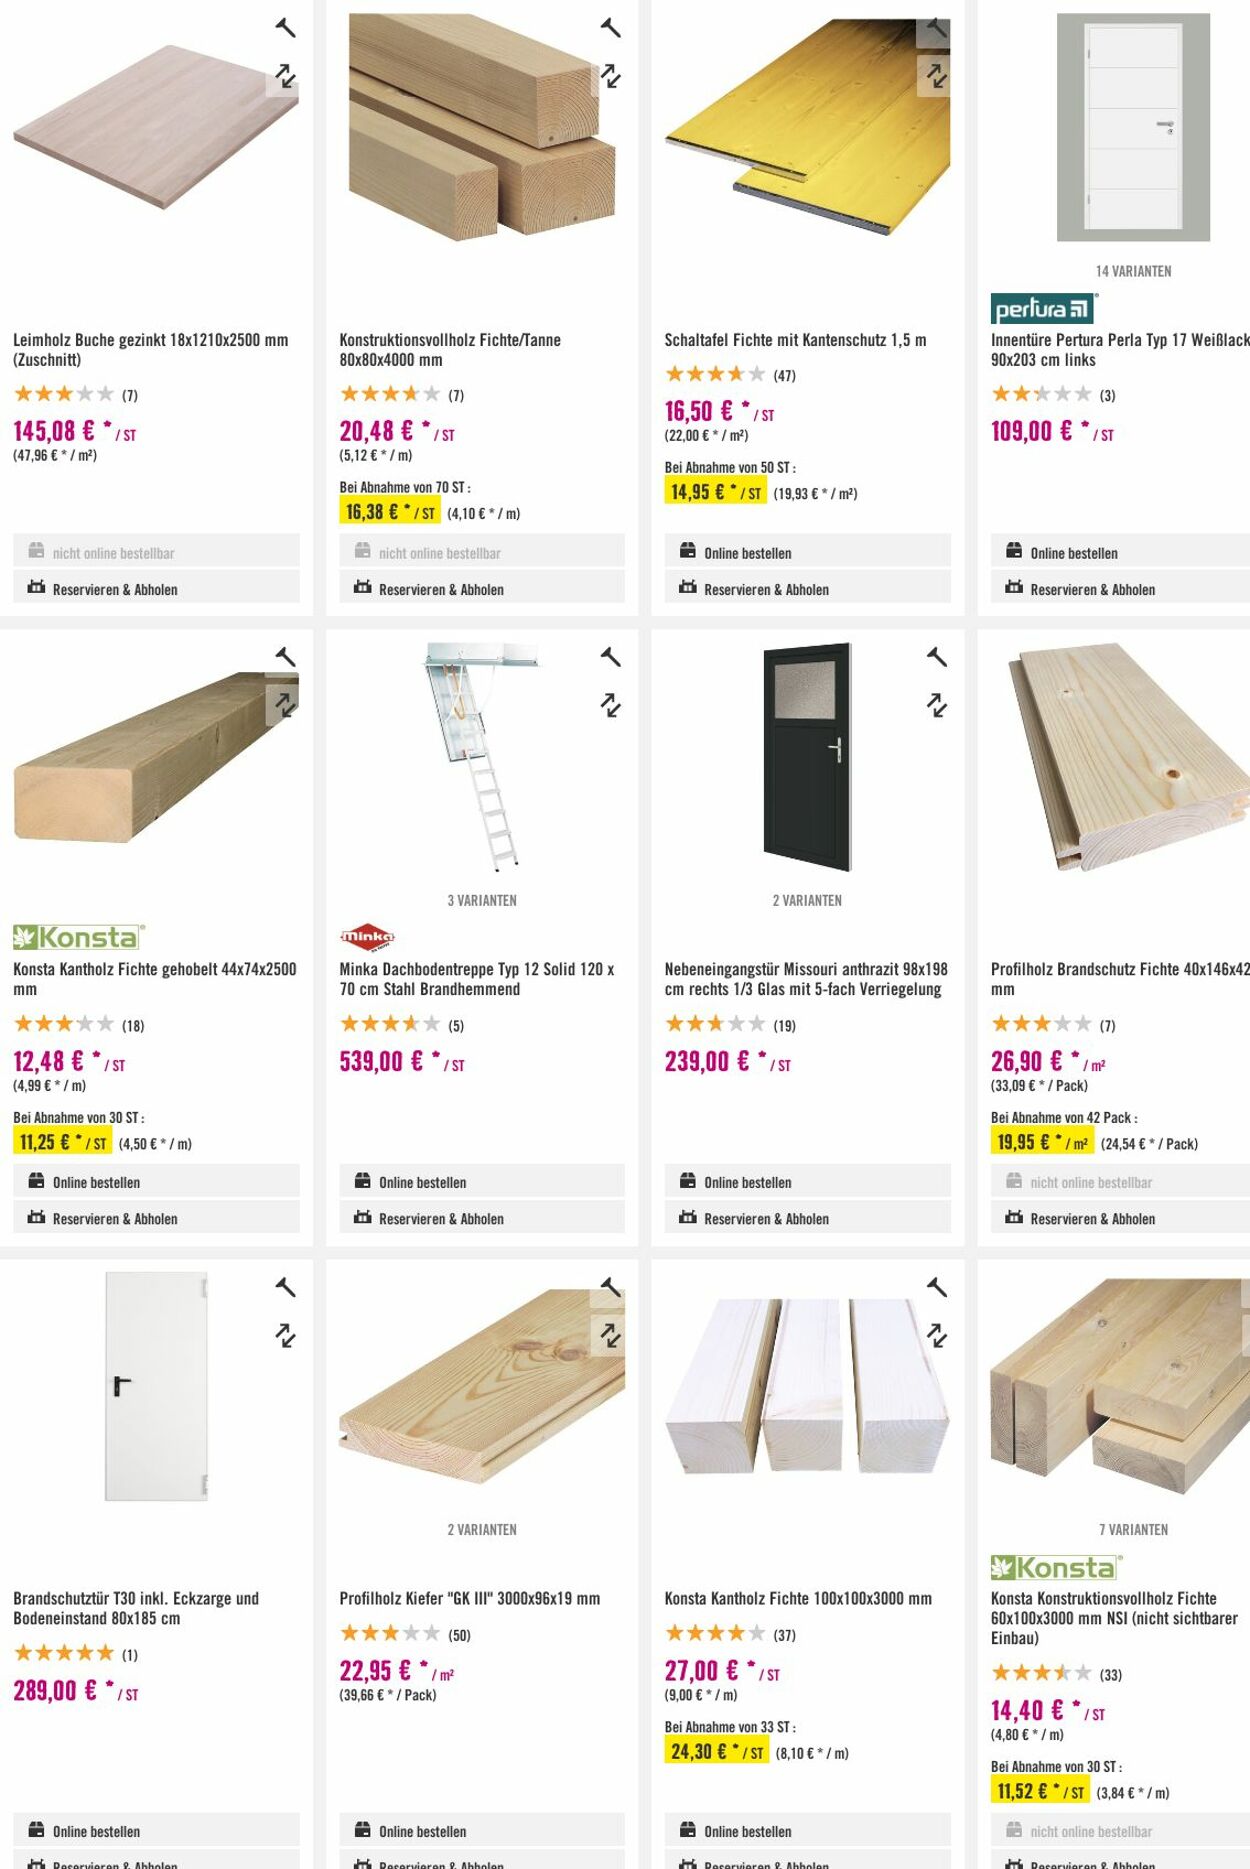
Task: Click compare arrows on Brandschutztür T30
Action: [x=284, y=1337]
